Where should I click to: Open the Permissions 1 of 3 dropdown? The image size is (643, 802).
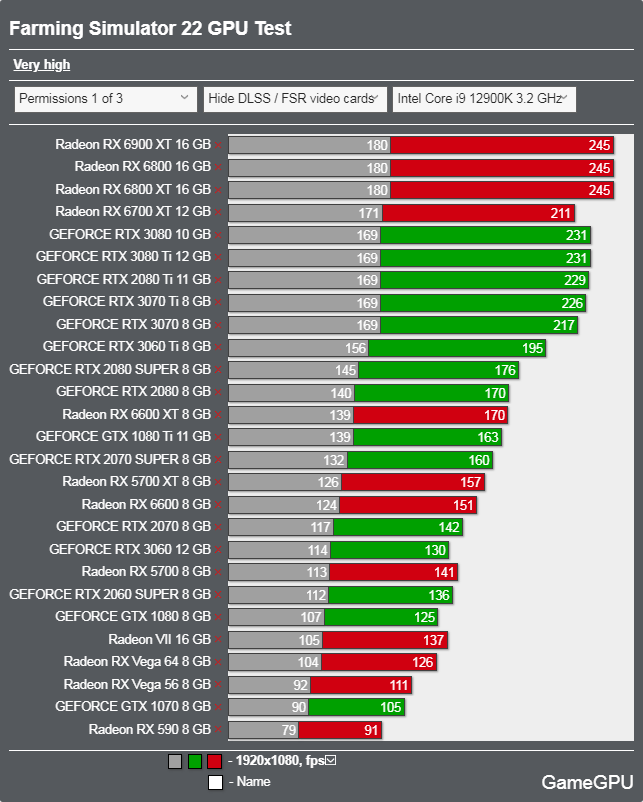(x=105, y=99)
